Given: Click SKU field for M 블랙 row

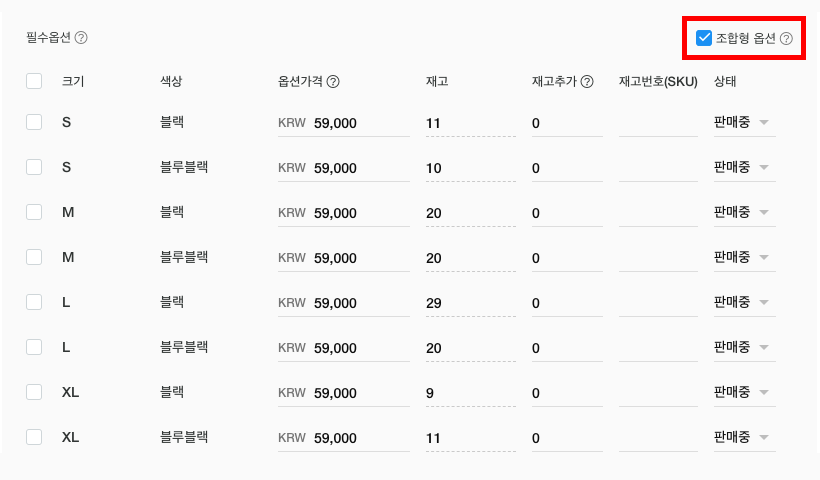Looking at the screenshot, I should (x=657, y=213).
